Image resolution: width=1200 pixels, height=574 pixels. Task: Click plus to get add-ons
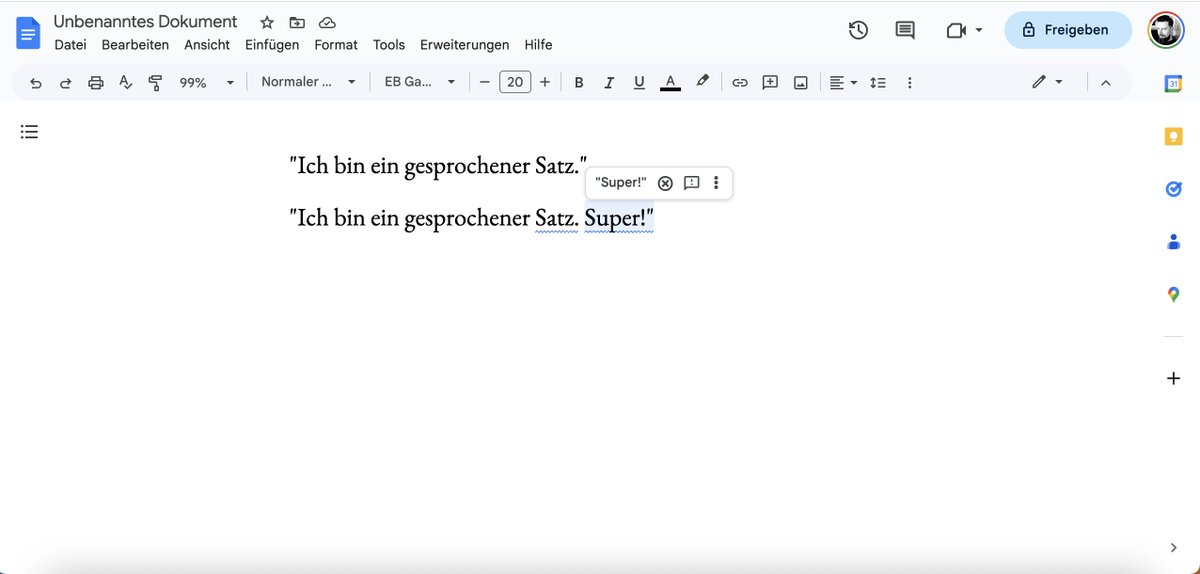click(x=1173, y=378)
